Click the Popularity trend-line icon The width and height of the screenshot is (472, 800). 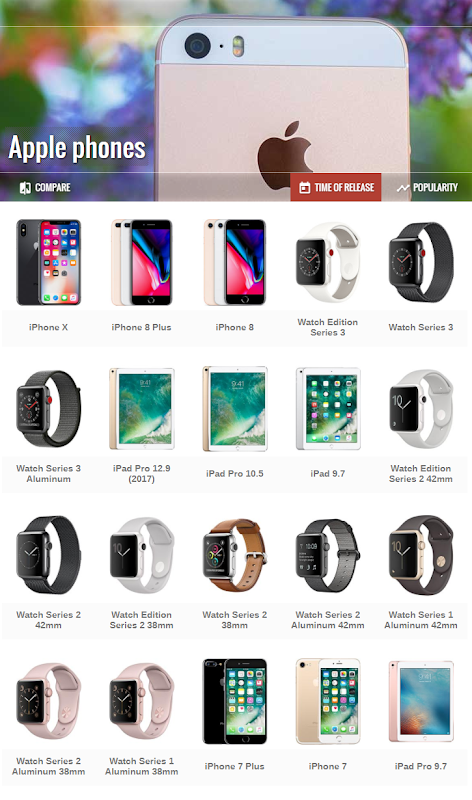pos(403,188)
